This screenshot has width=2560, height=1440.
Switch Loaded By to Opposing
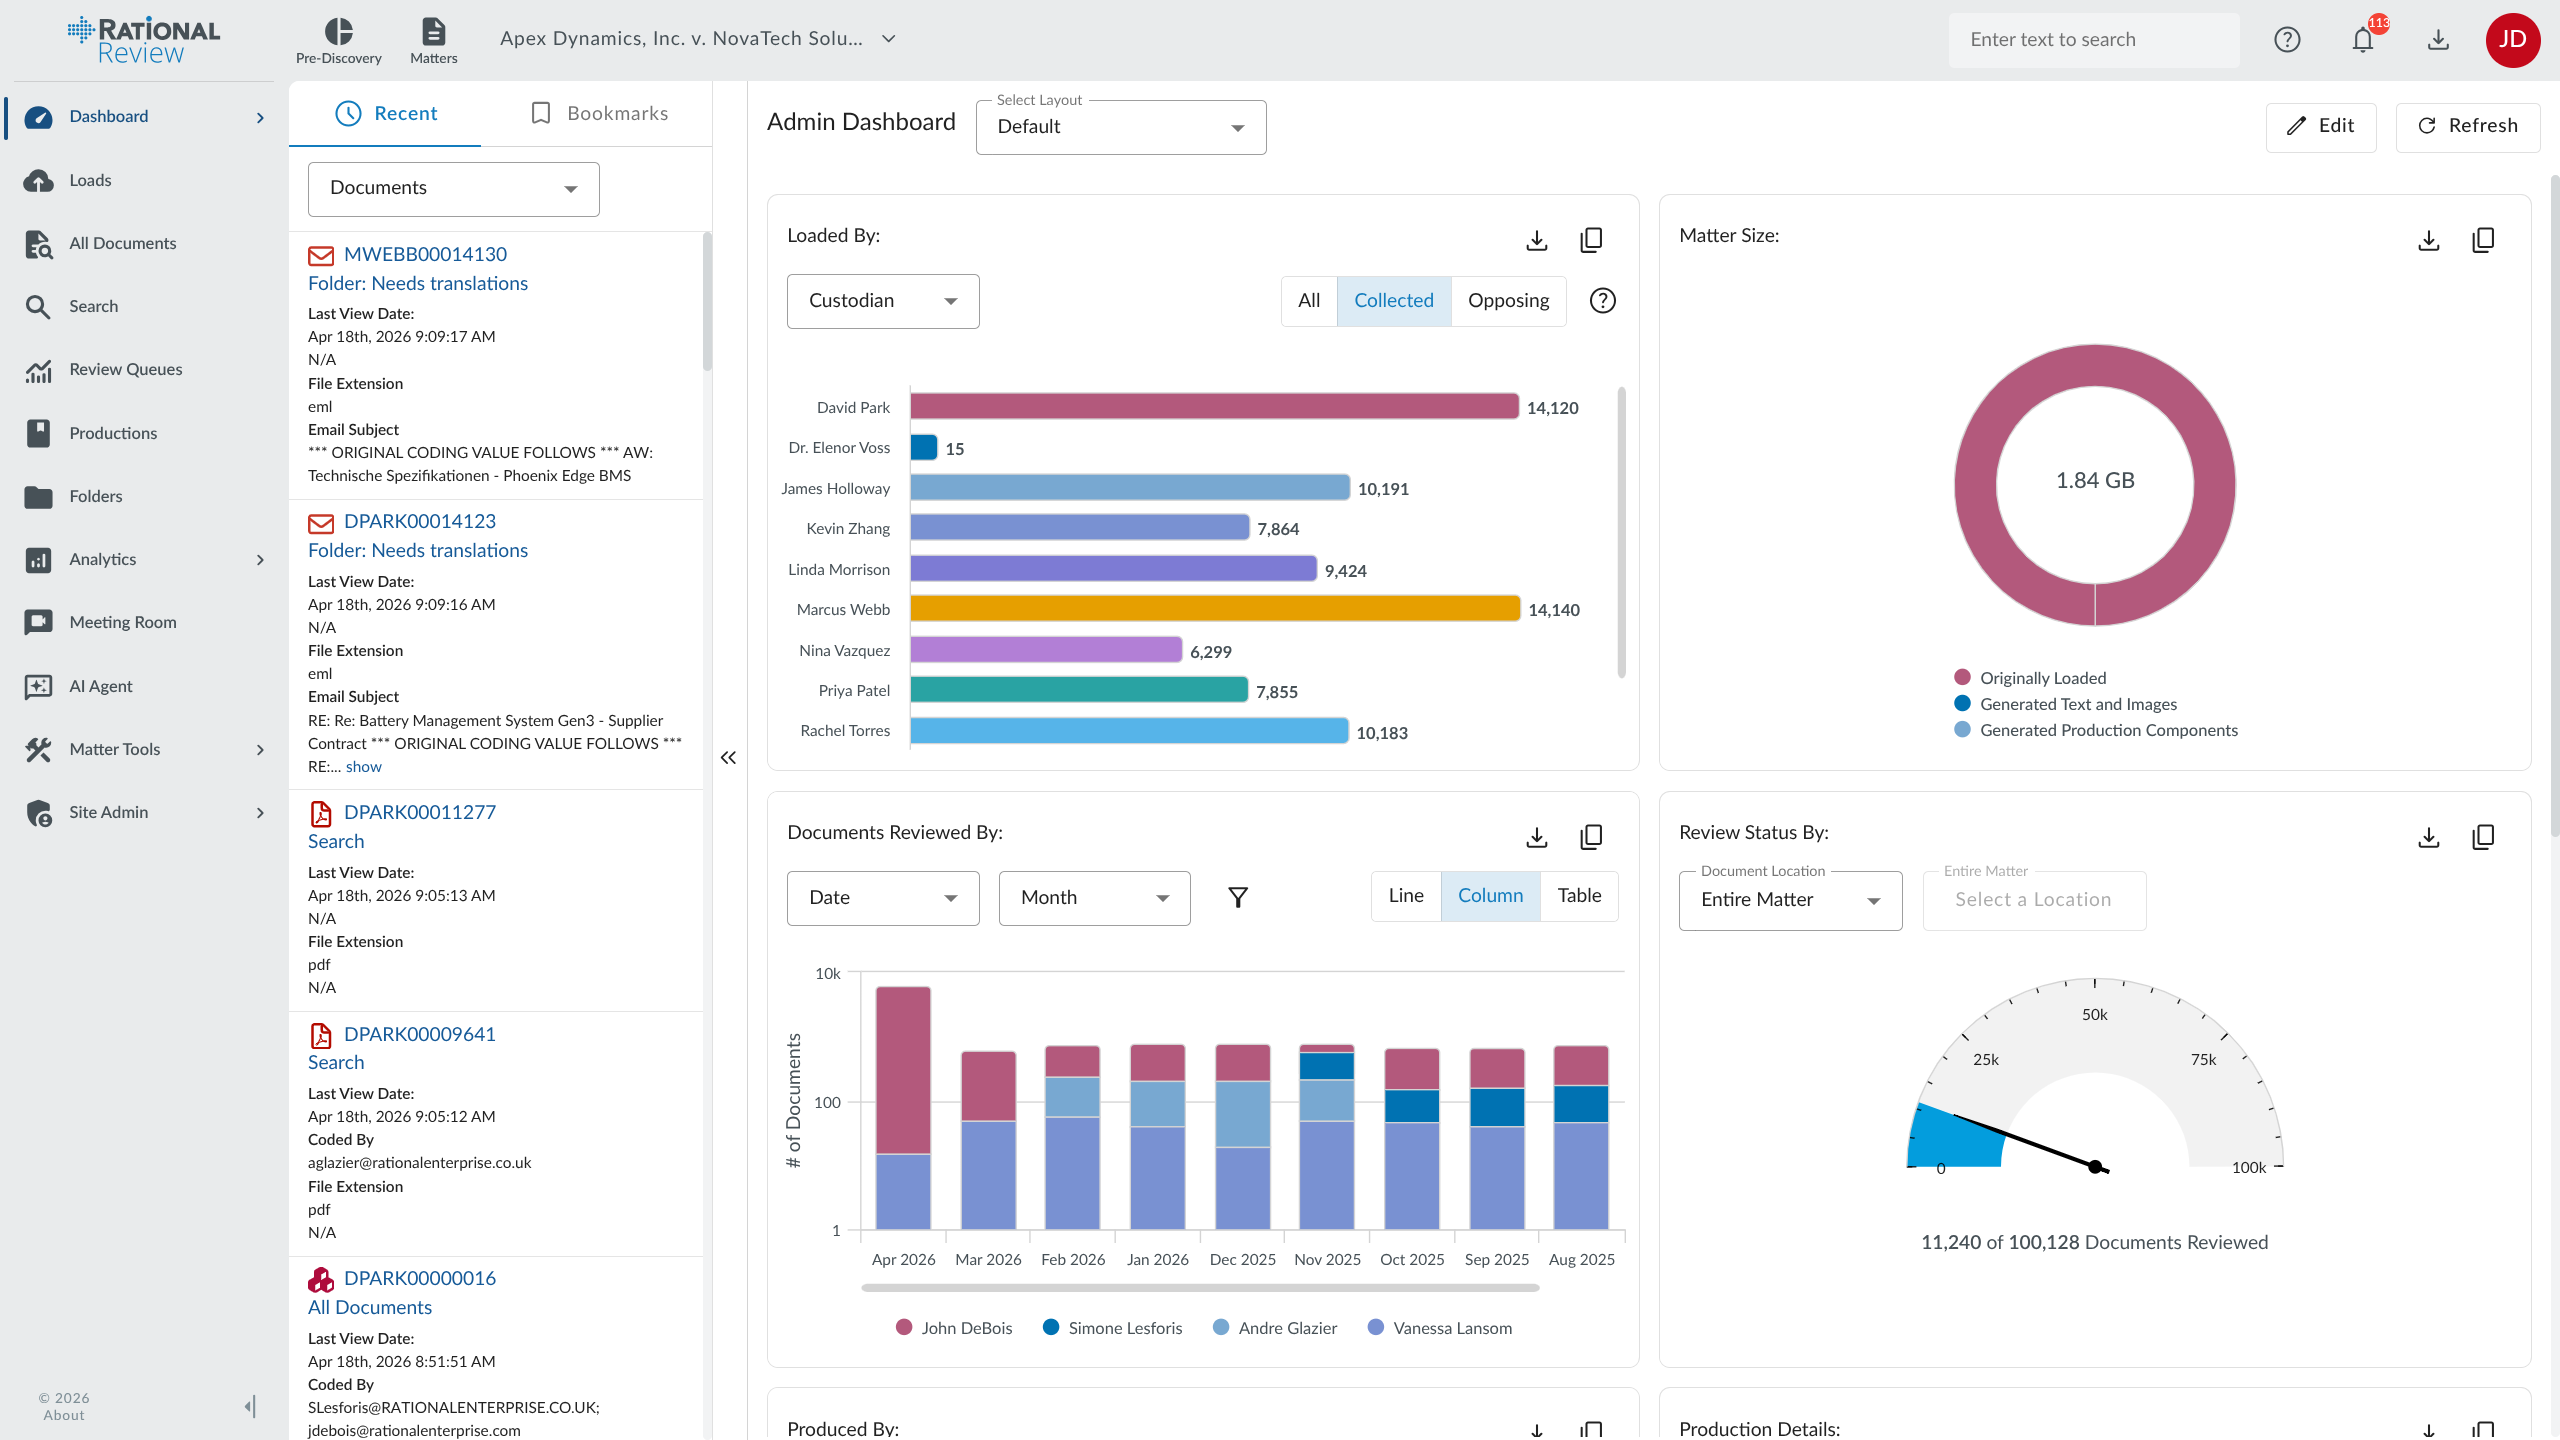pyautogui.click(x=1508, y=301)
